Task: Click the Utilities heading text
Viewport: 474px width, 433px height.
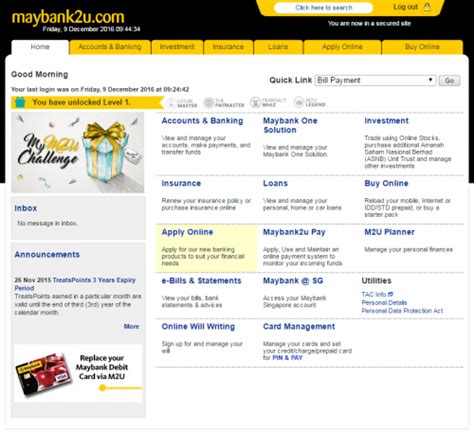Action: pyautogui.click(x=376, y=281)
